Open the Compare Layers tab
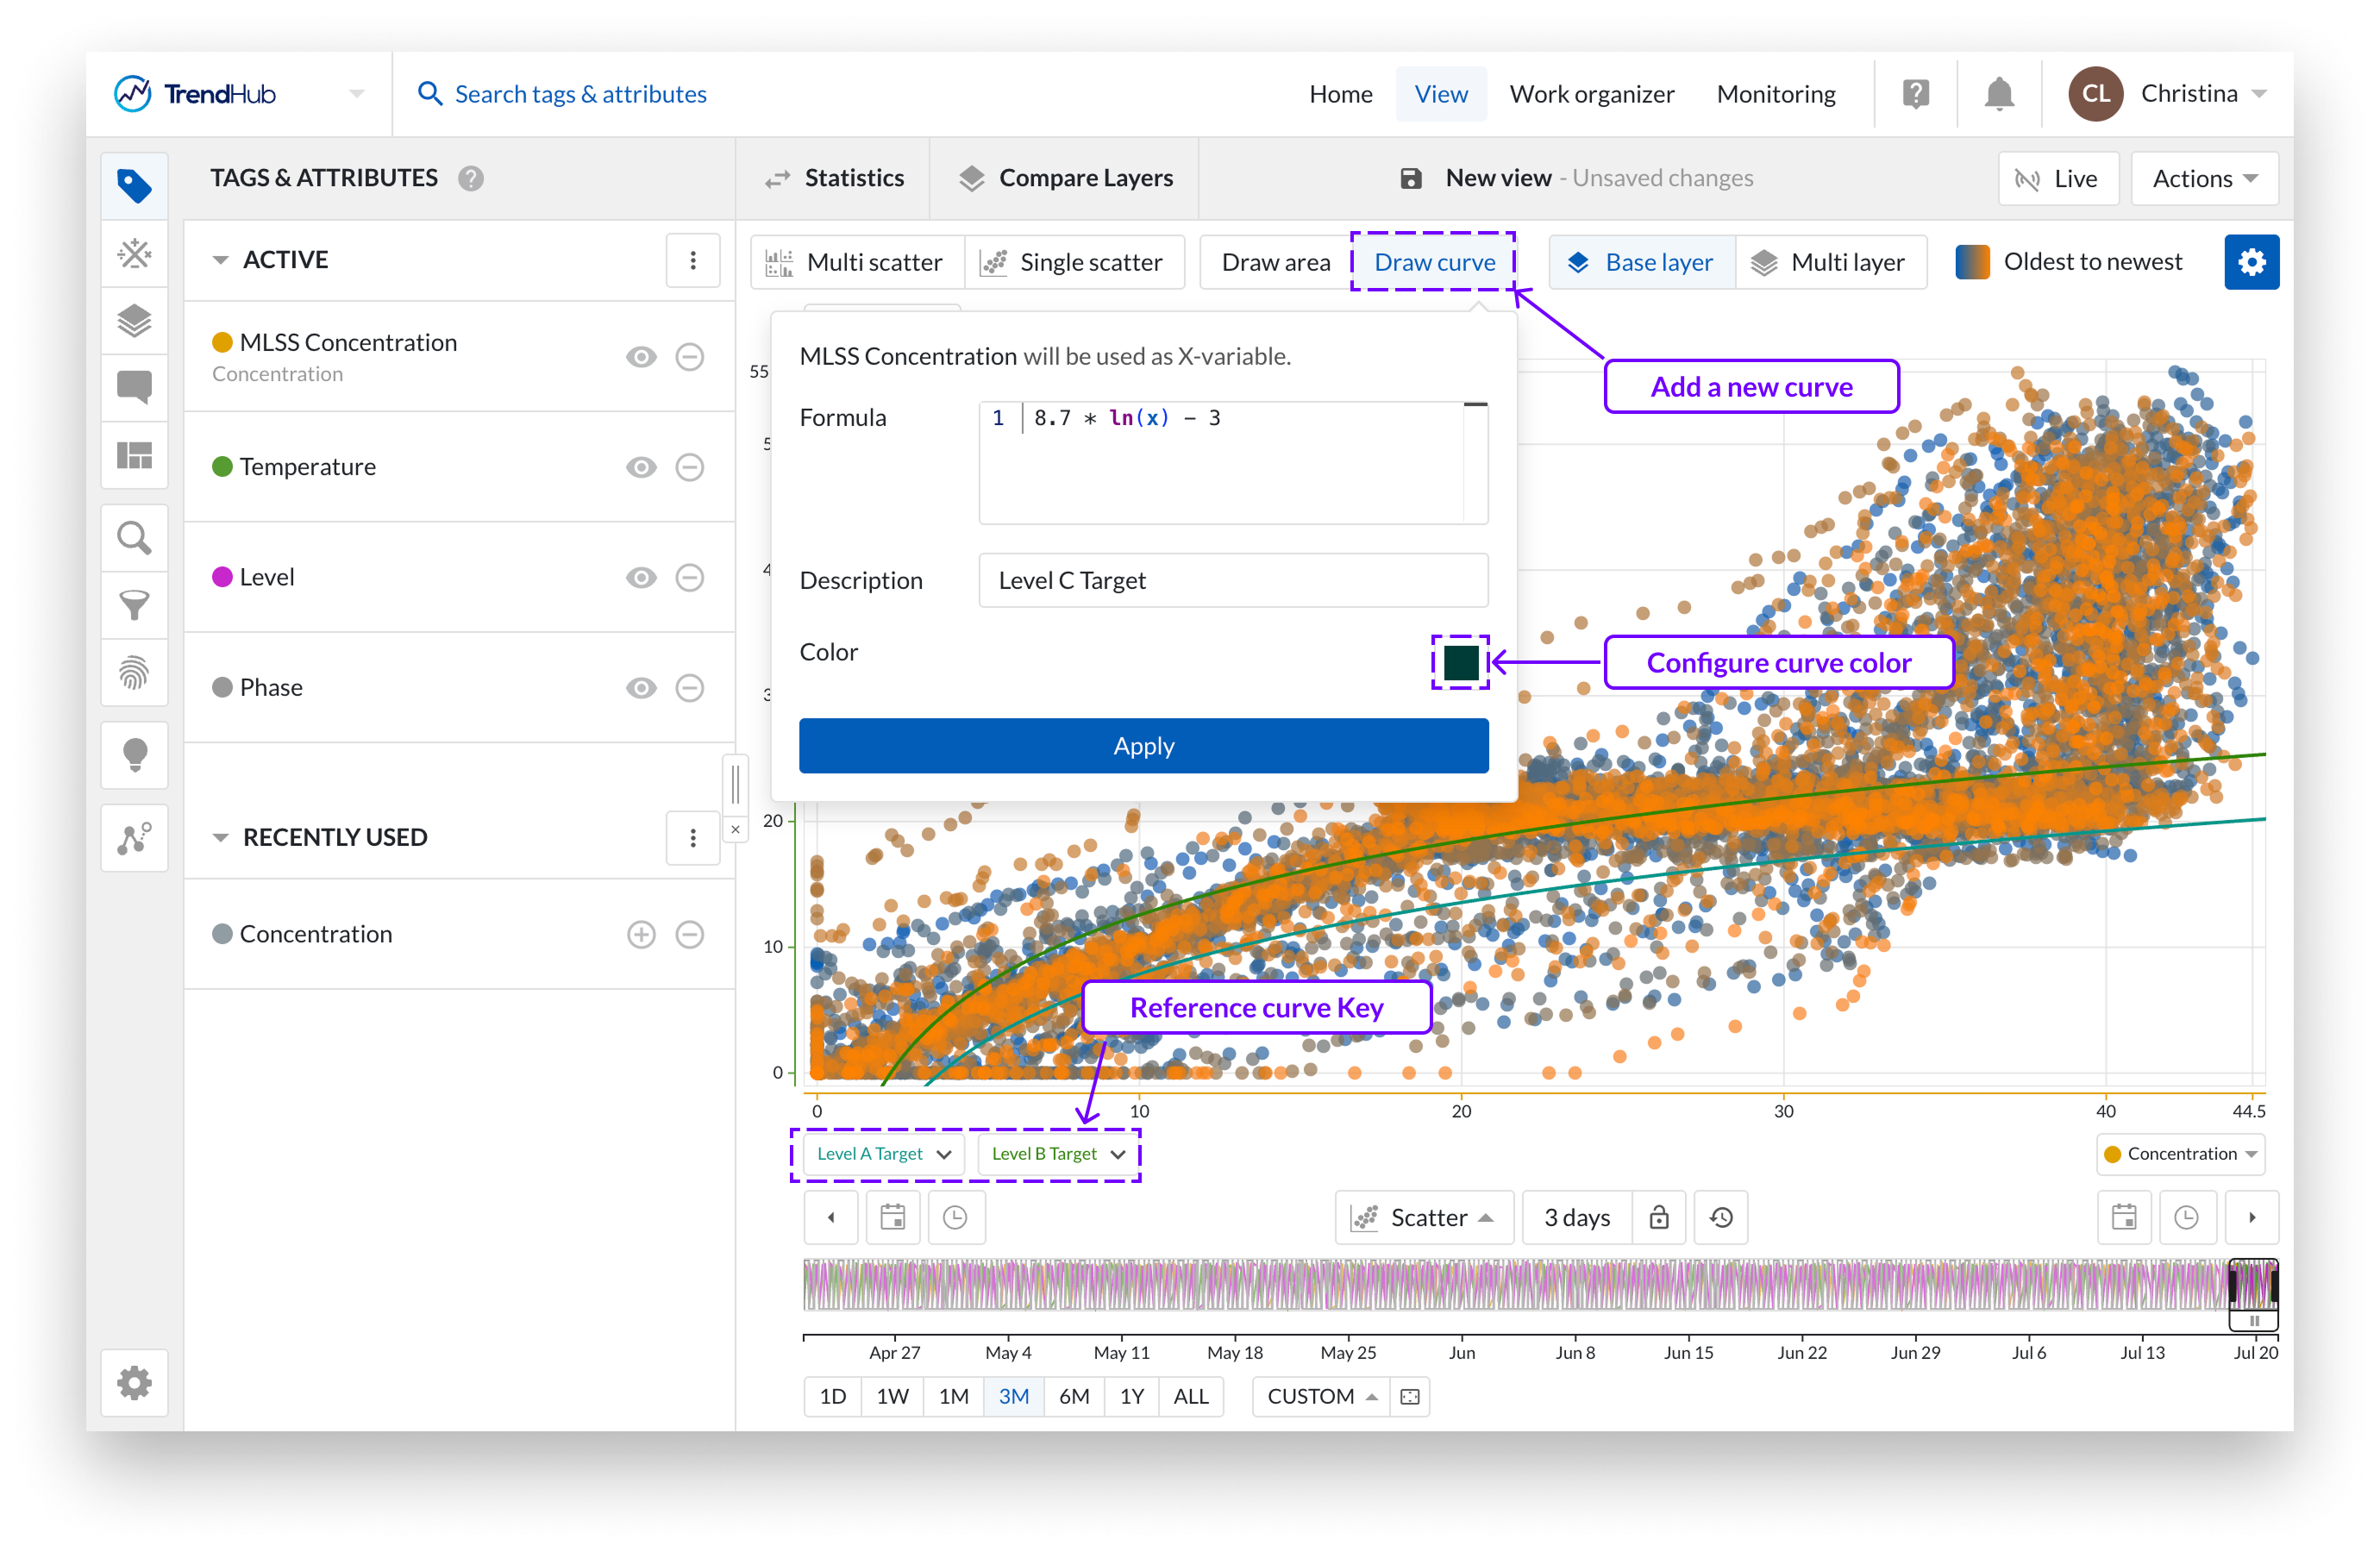The image size is (2380, 1552). point(1066,177)
